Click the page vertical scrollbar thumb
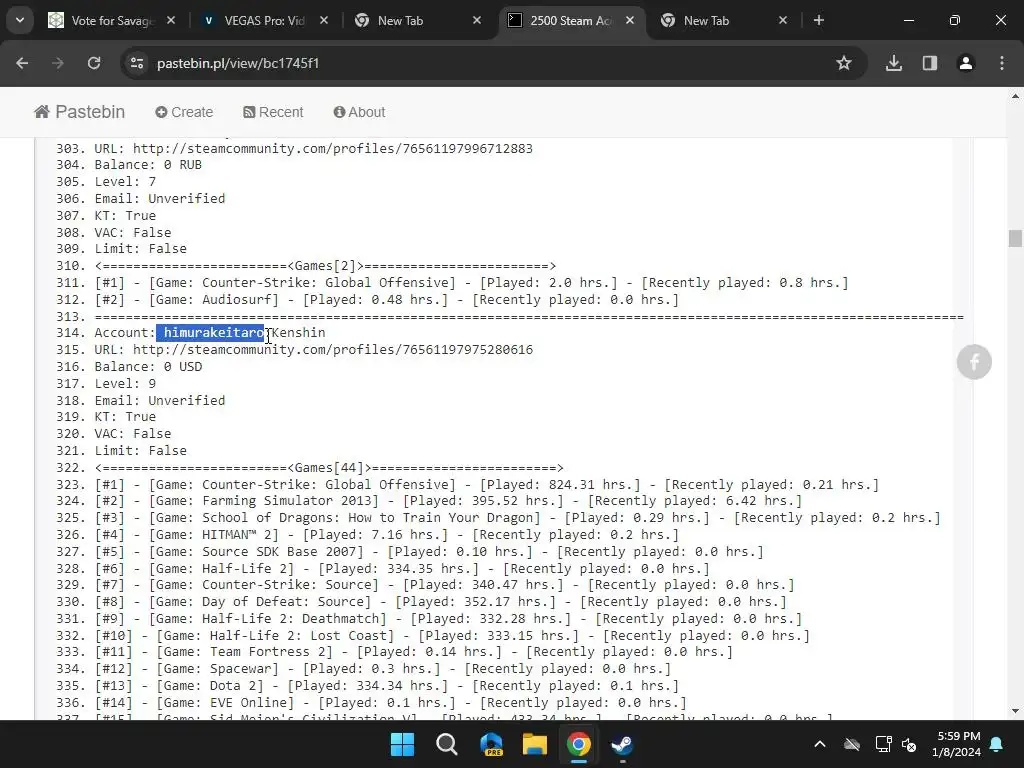Image resolution: width=1024 pixels, height=768 pixels. tap(1015, 238)
